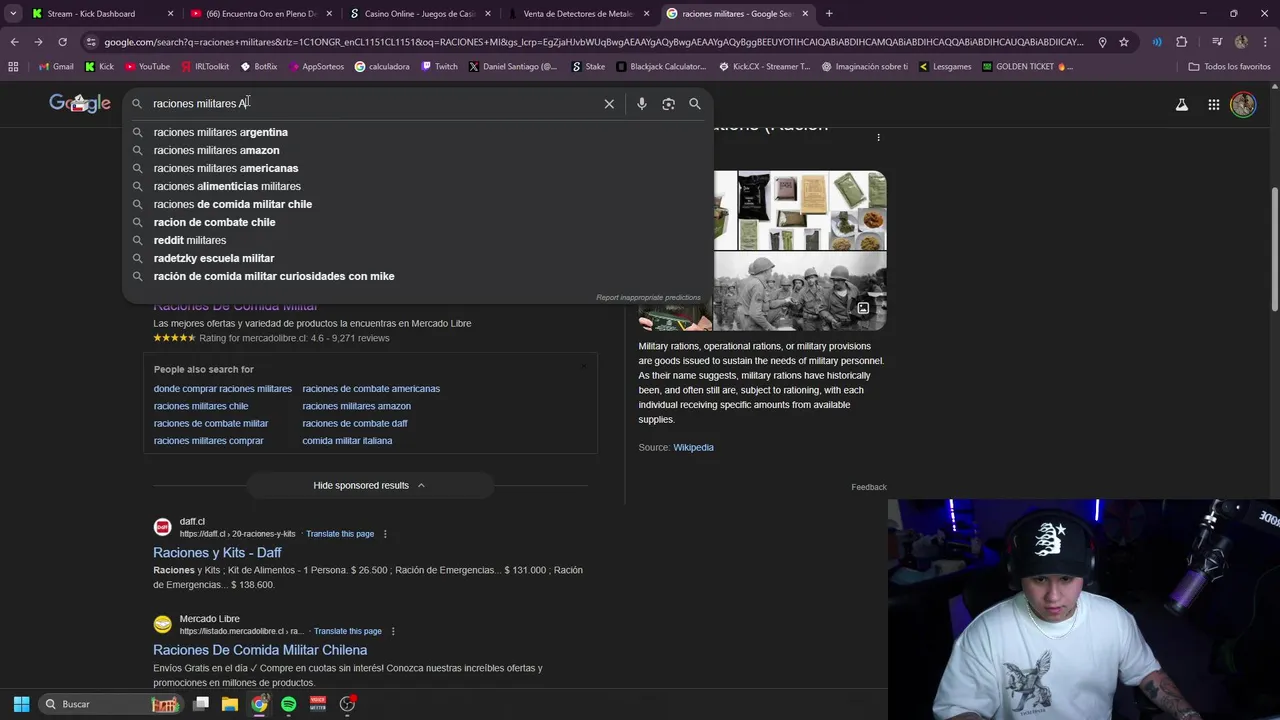Click Report inappropriate predictions
This screenshot has width=1280, height=720.
[648, 297]
